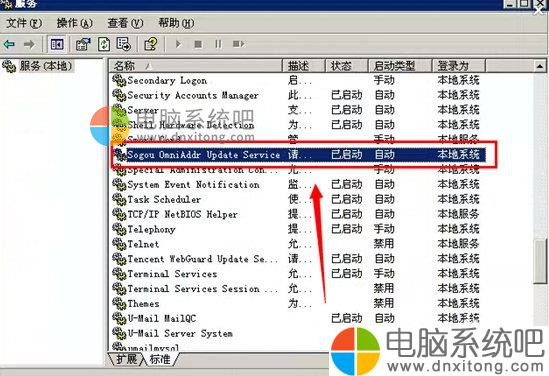Click the Refresh toolbar icon

point(104,44)
